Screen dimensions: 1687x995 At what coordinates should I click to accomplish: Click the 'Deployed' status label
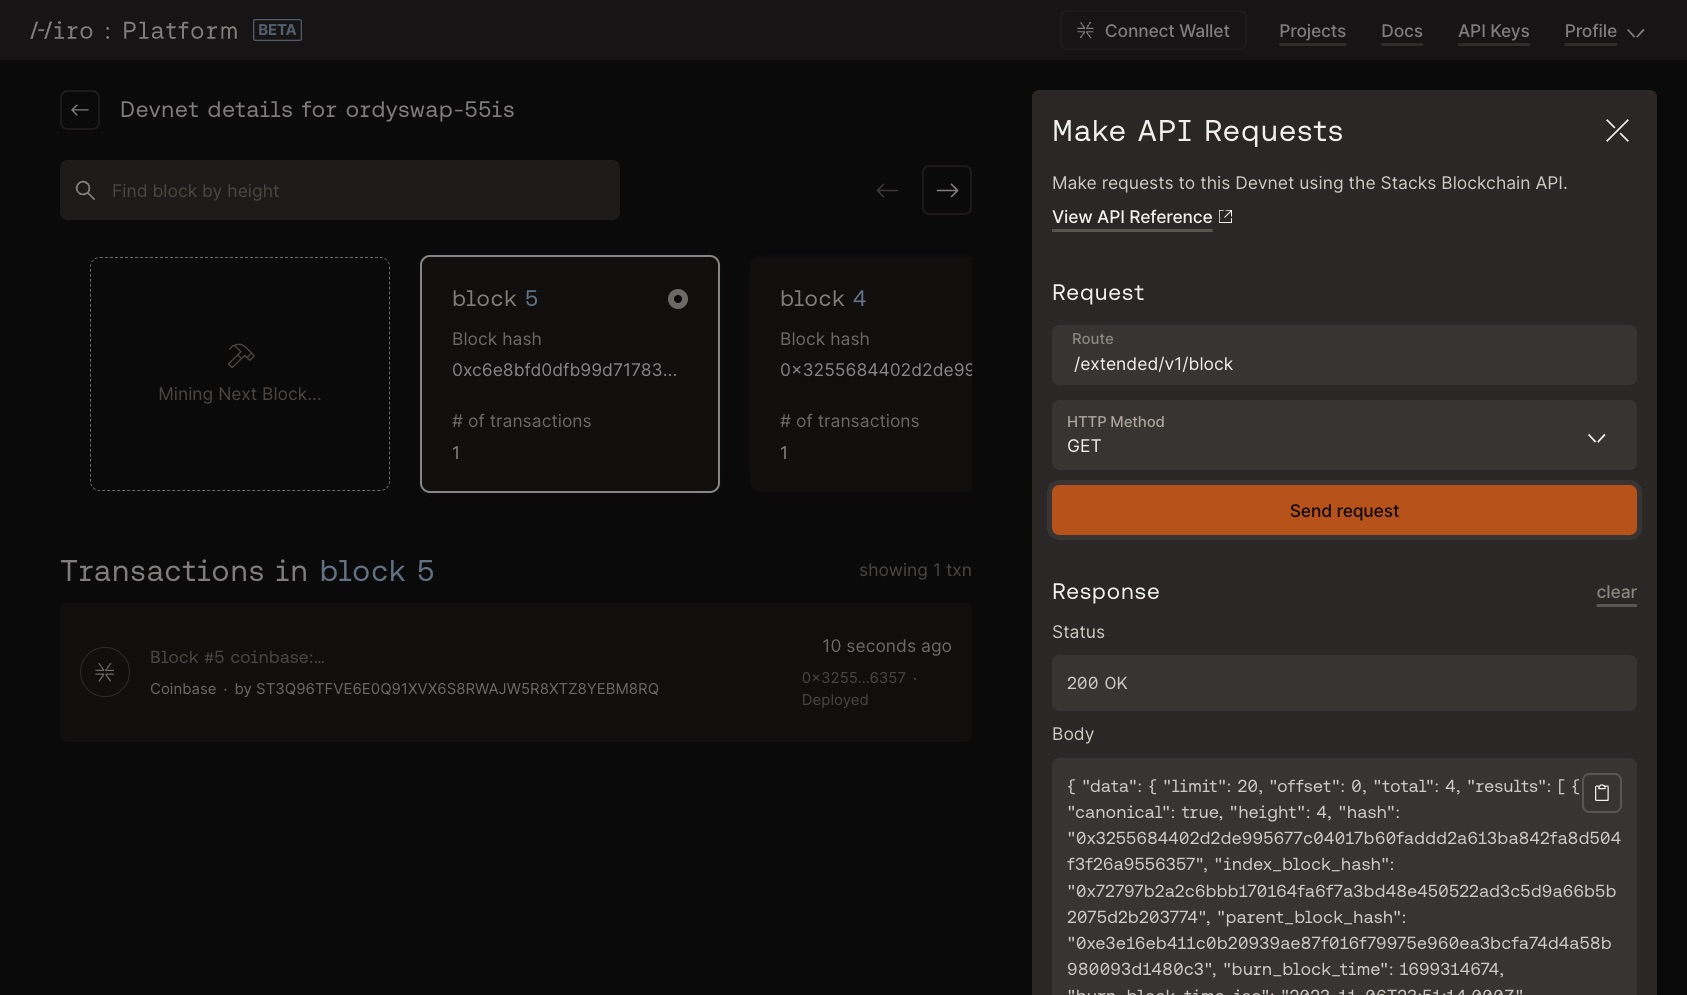coord(835,700)
